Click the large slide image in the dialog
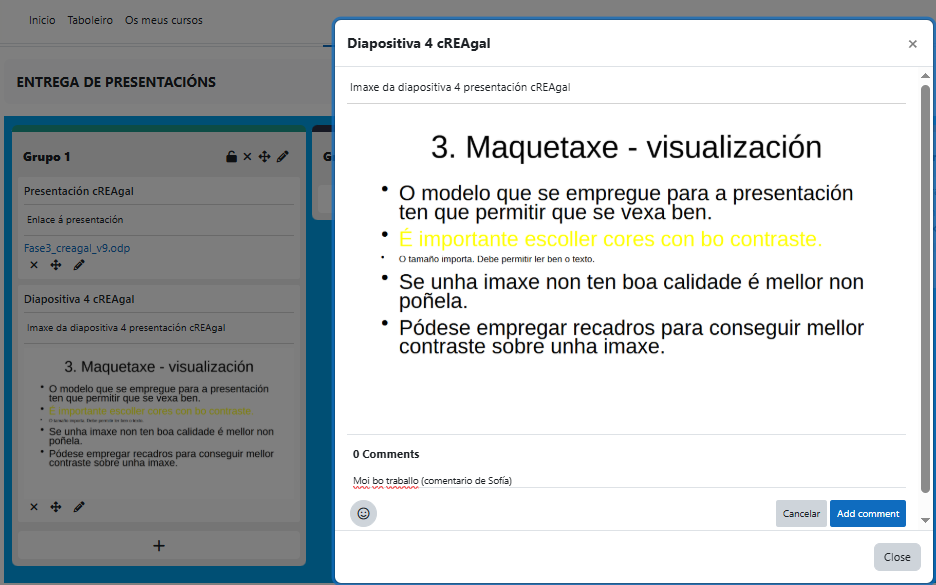 (626, 269)
